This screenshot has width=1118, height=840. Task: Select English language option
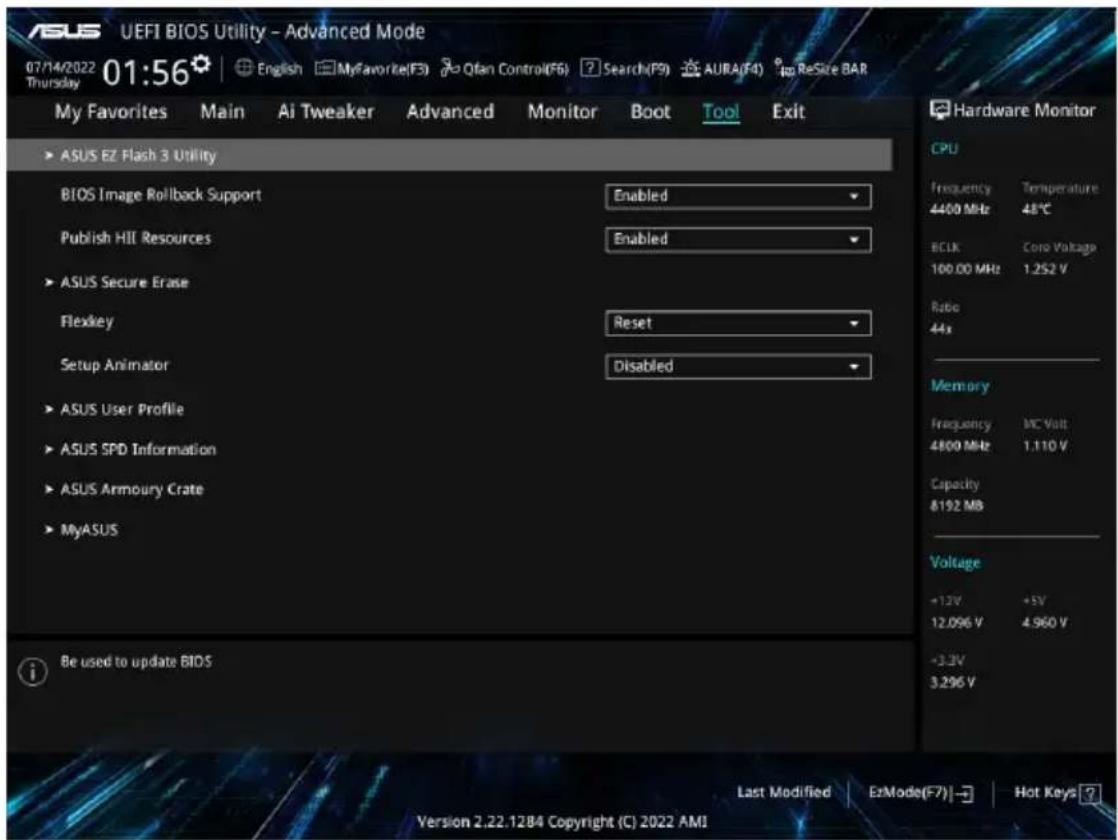tap(279, 68)
